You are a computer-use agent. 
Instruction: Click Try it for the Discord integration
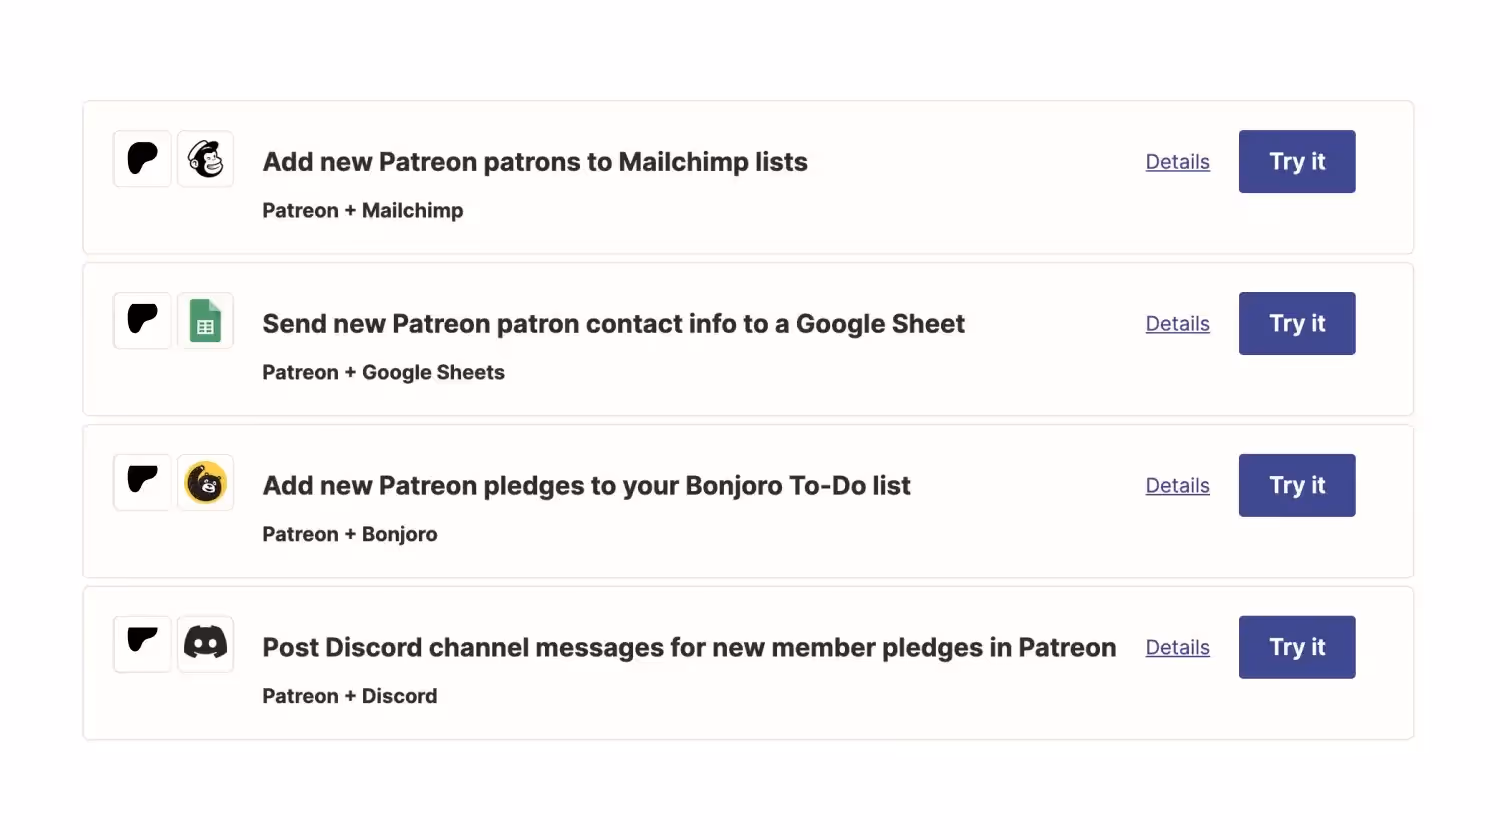pyautogui.click(x=1297, y=647)
